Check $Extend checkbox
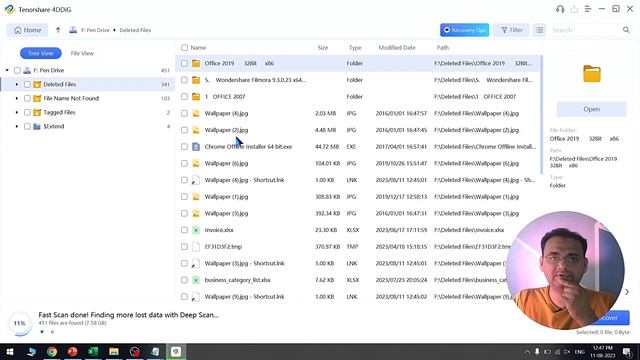The image size is (640, 360). (27, 127)
